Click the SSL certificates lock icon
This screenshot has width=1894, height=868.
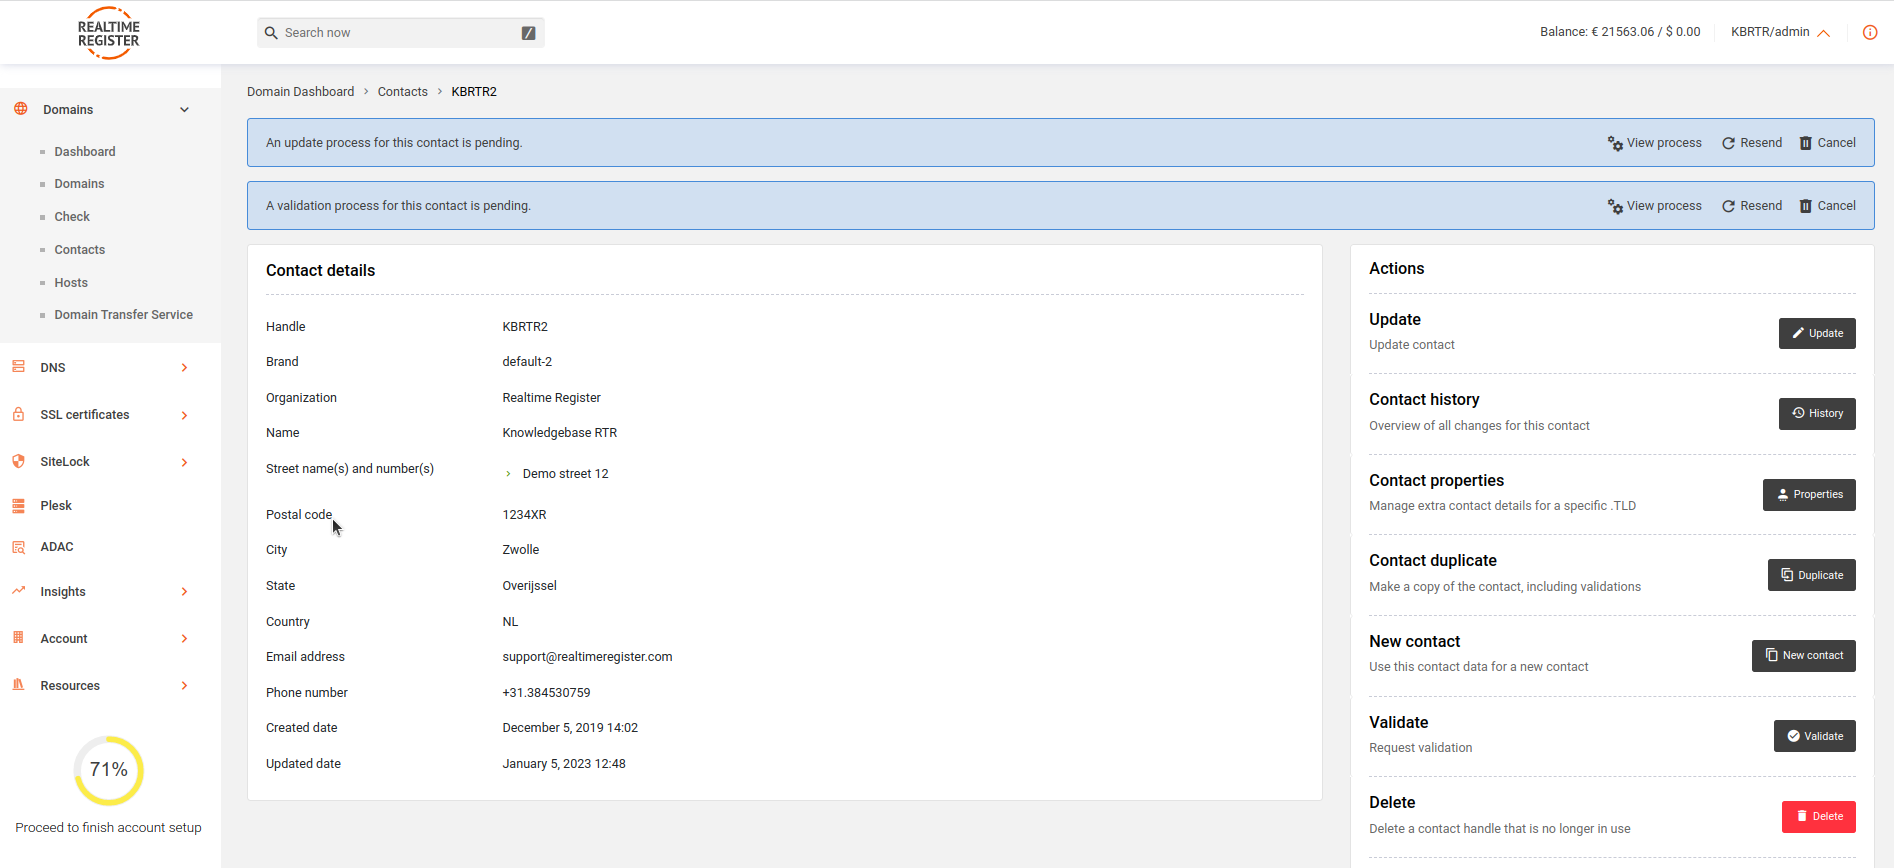(18, 414)
